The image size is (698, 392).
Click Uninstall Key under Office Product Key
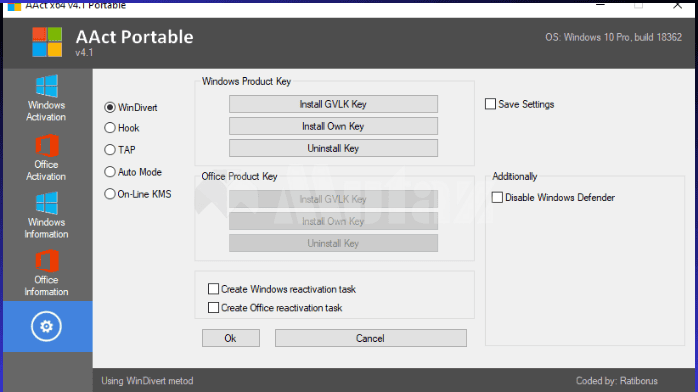click(x=333, y=243)
